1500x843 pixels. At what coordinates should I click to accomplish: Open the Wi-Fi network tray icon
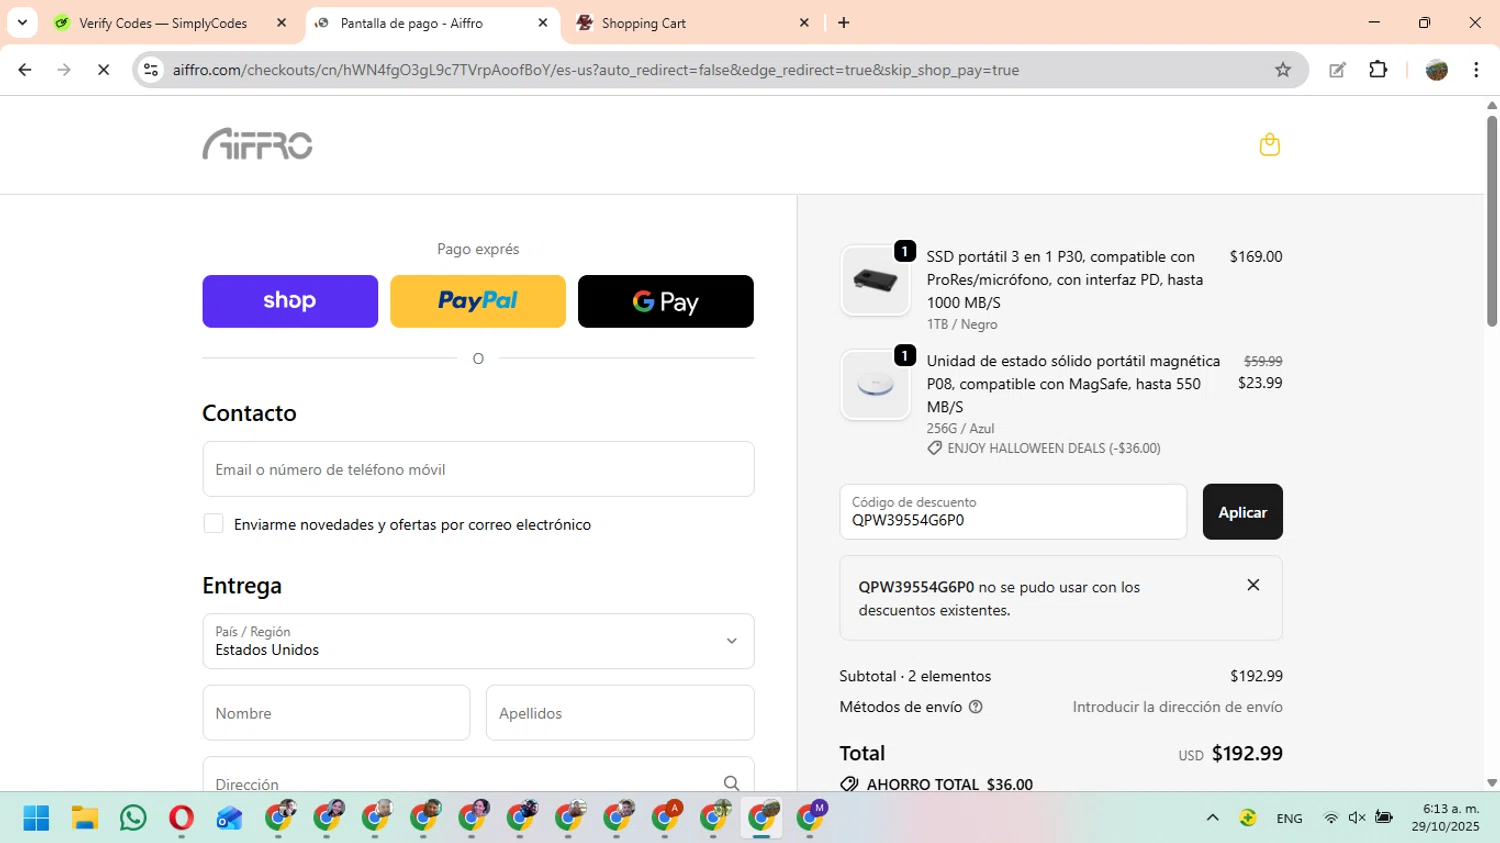tap(1331, 818)
